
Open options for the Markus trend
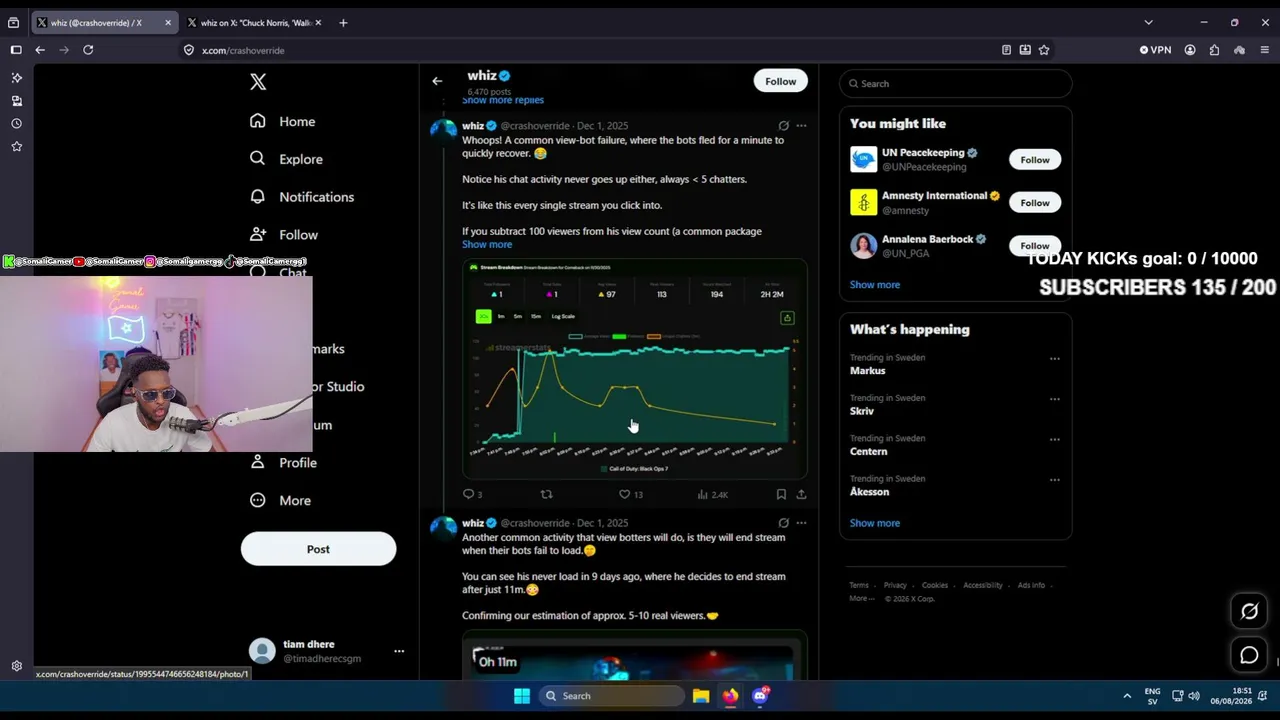tap(1054, 358)
